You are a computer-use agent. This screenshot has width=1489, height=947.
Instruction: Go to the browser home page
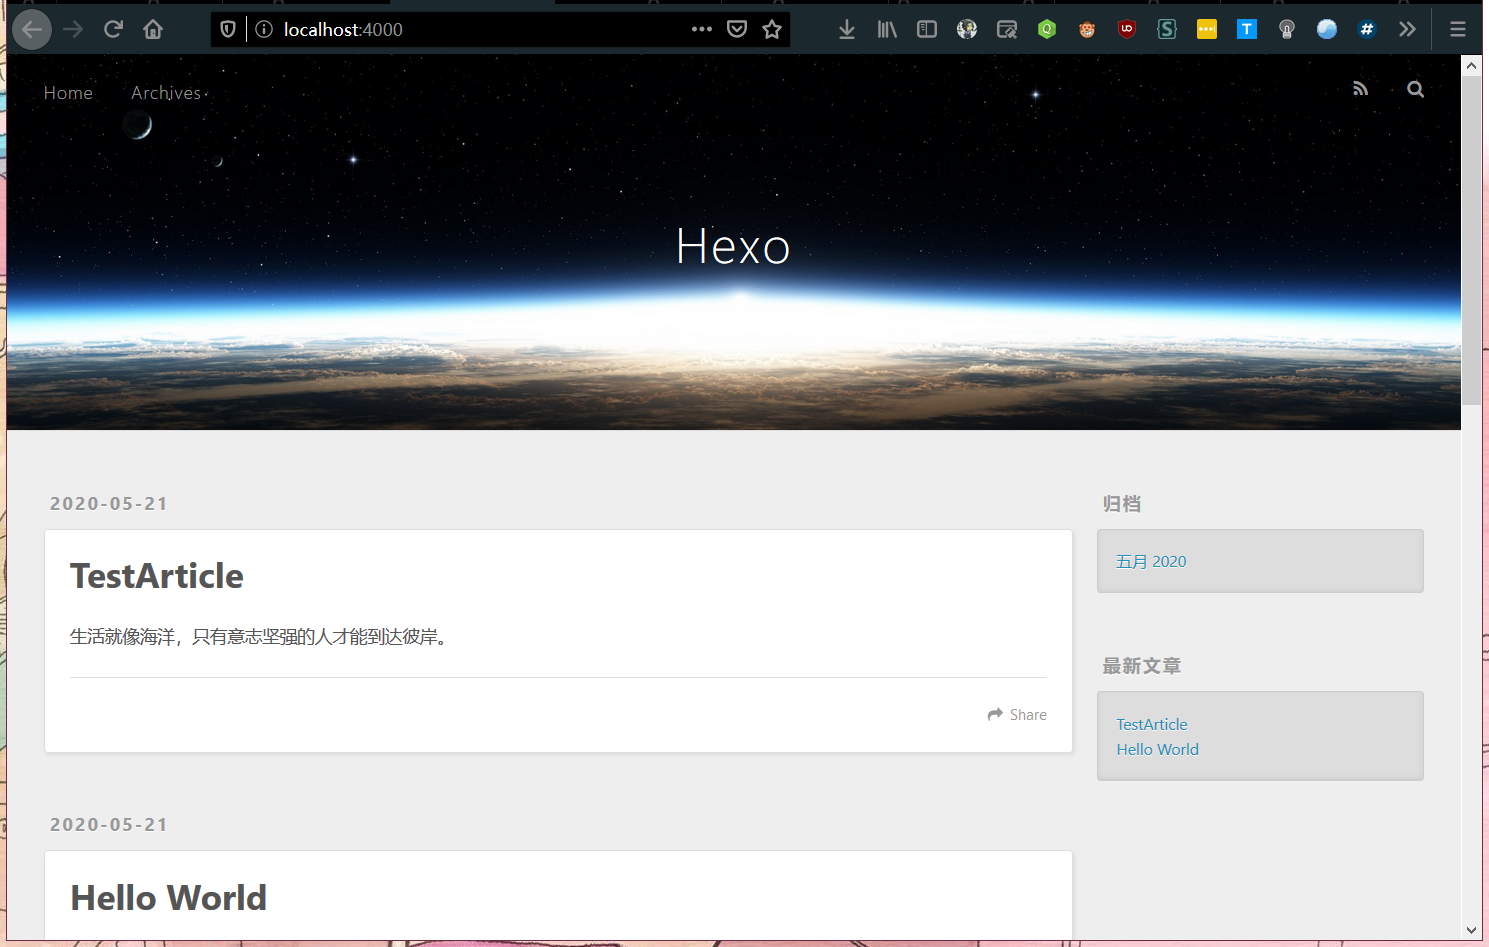[x=153, y=29]
